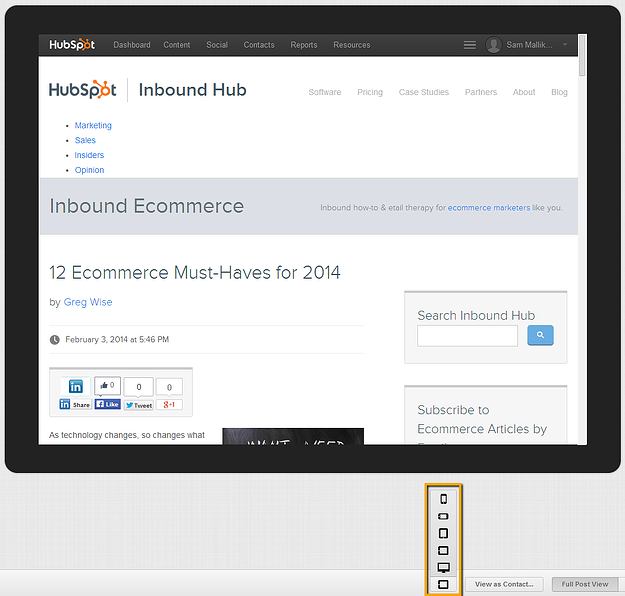Open author Greg Wise's link

[x=88, y=302]
